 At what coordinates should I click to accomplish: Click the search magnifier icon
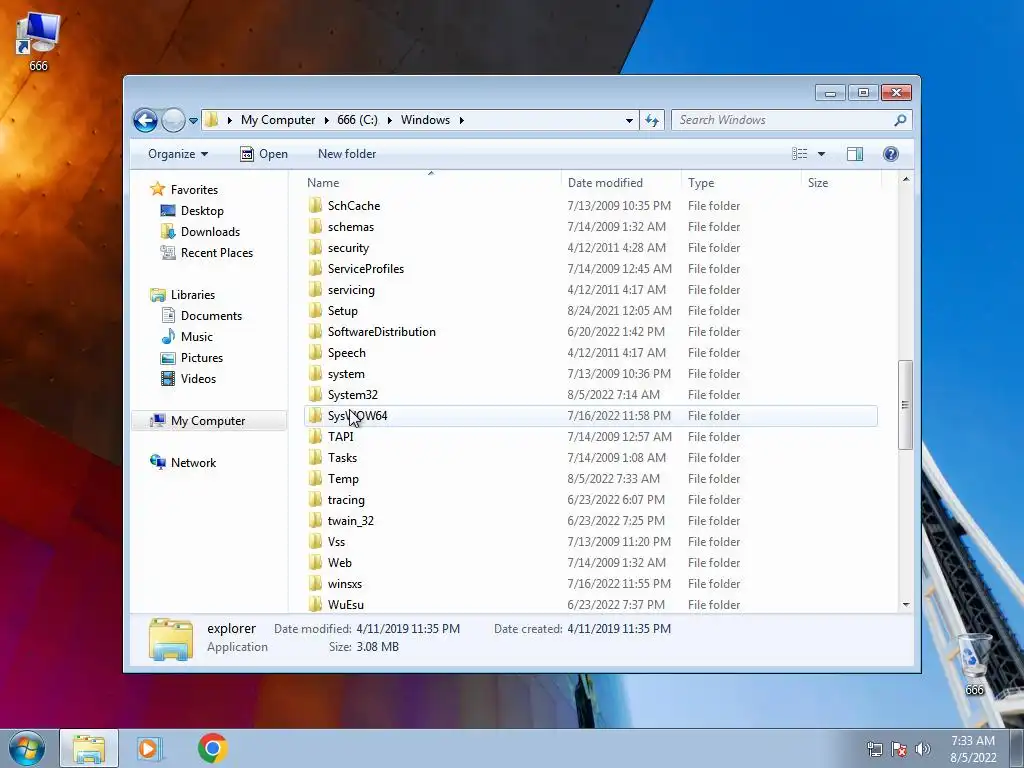(900, 120)
